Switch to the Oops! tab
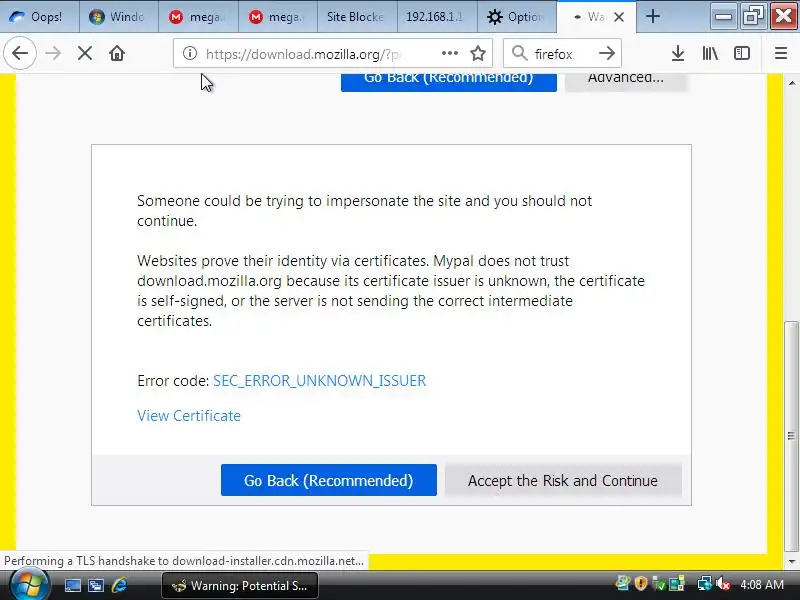 point(40,17)
